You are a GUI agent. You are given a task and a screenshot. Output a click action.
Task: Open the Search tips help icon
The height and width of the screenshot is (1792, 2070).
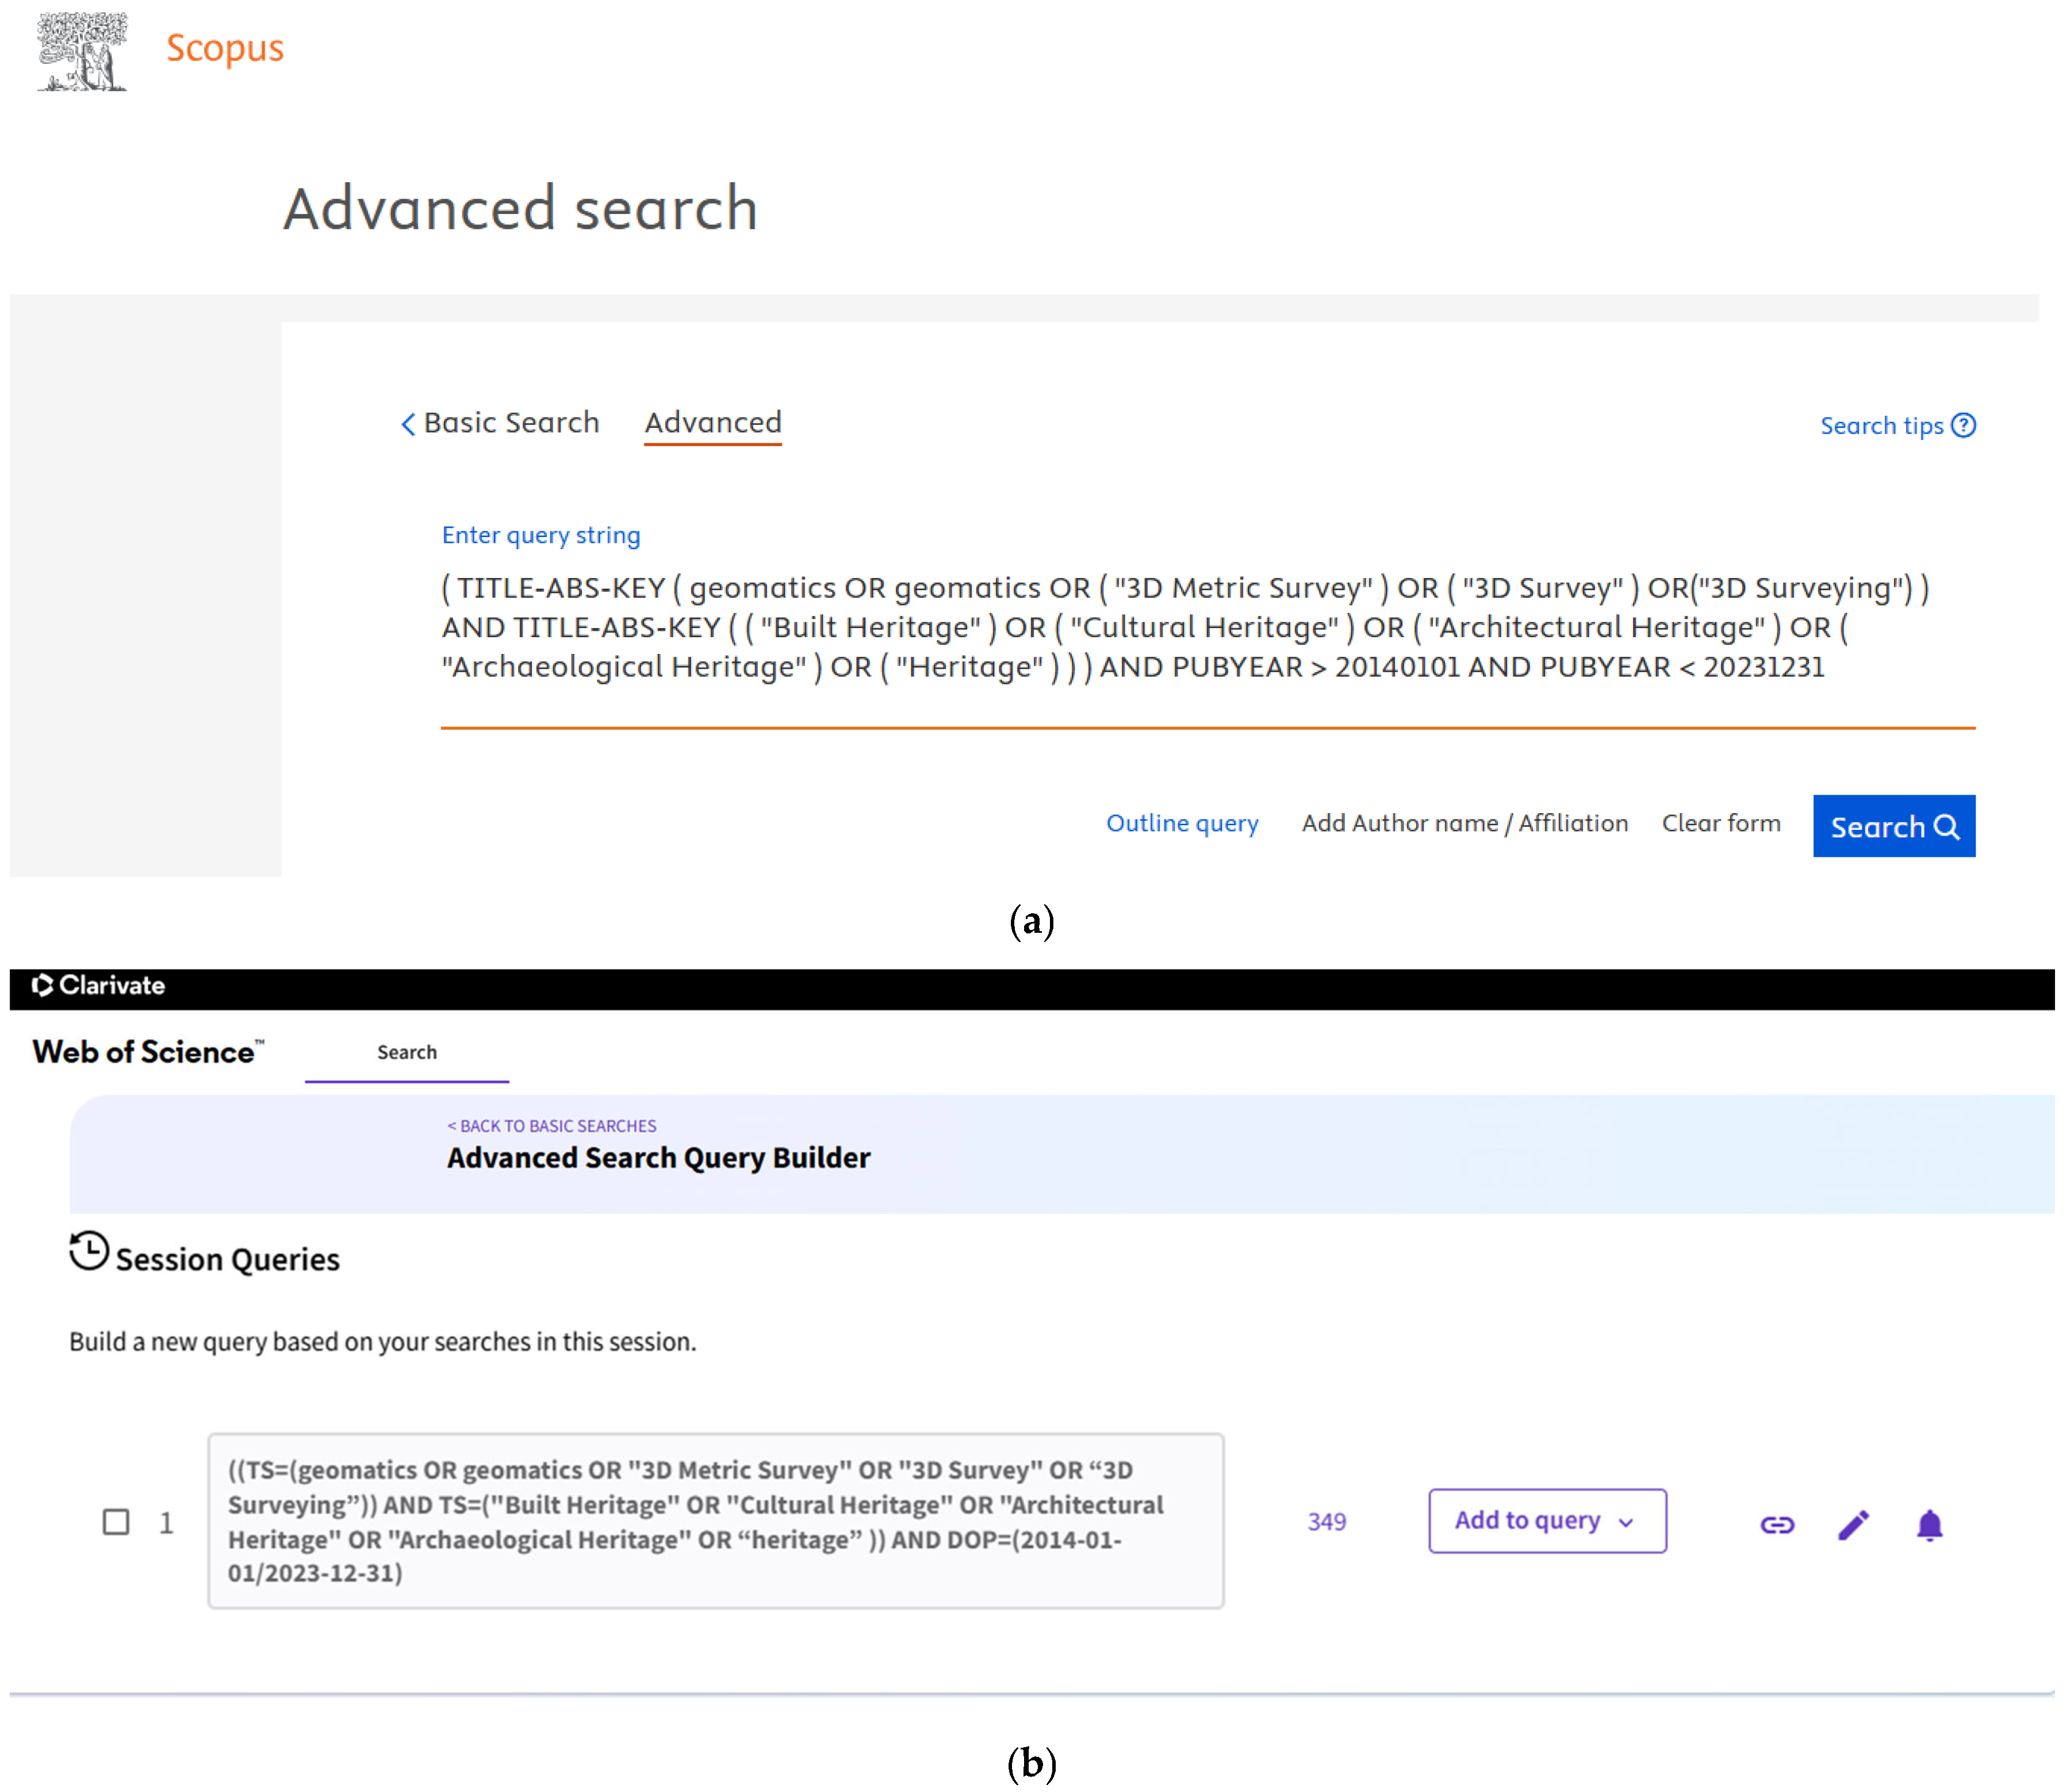click(1963, 426)
